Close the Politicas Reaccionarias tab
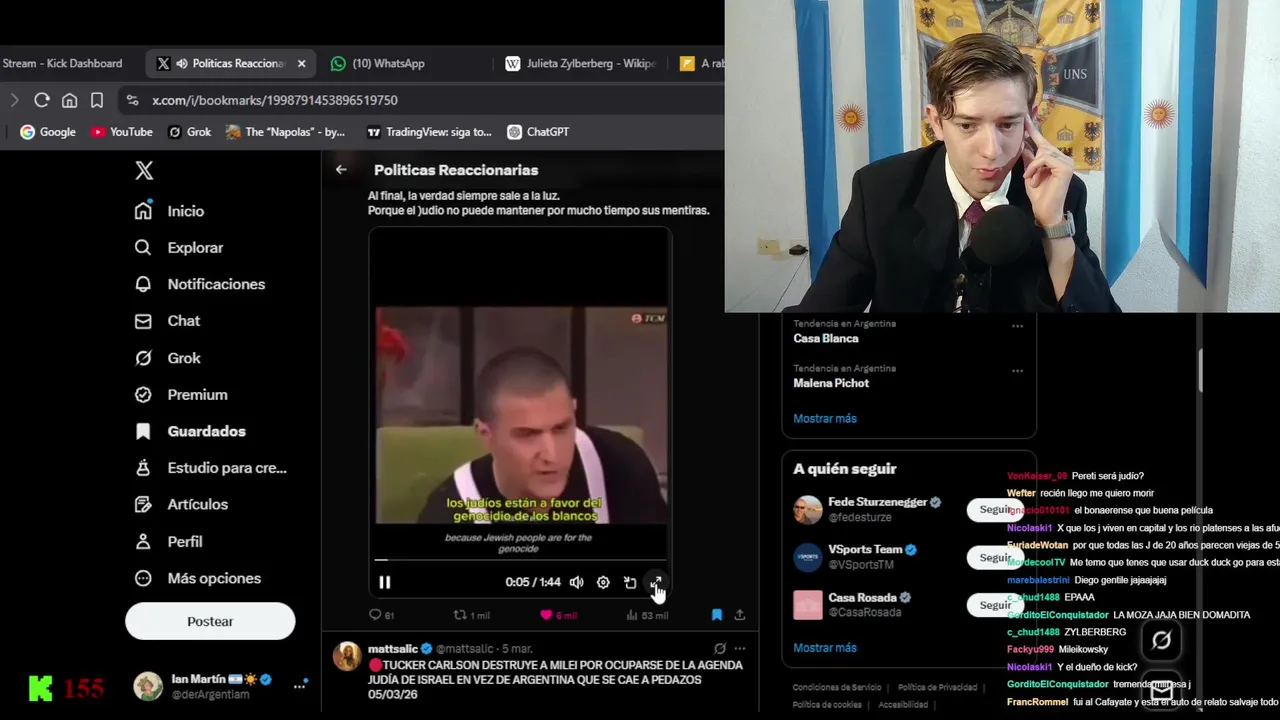 pyautogui.click(x=301, y=63)
